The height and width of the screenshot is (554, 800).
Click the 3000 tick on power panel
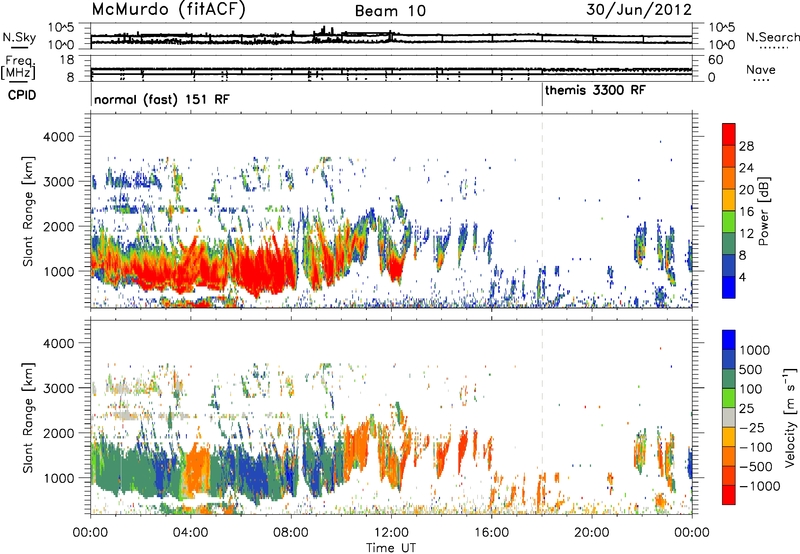click(x=59, y=182)
